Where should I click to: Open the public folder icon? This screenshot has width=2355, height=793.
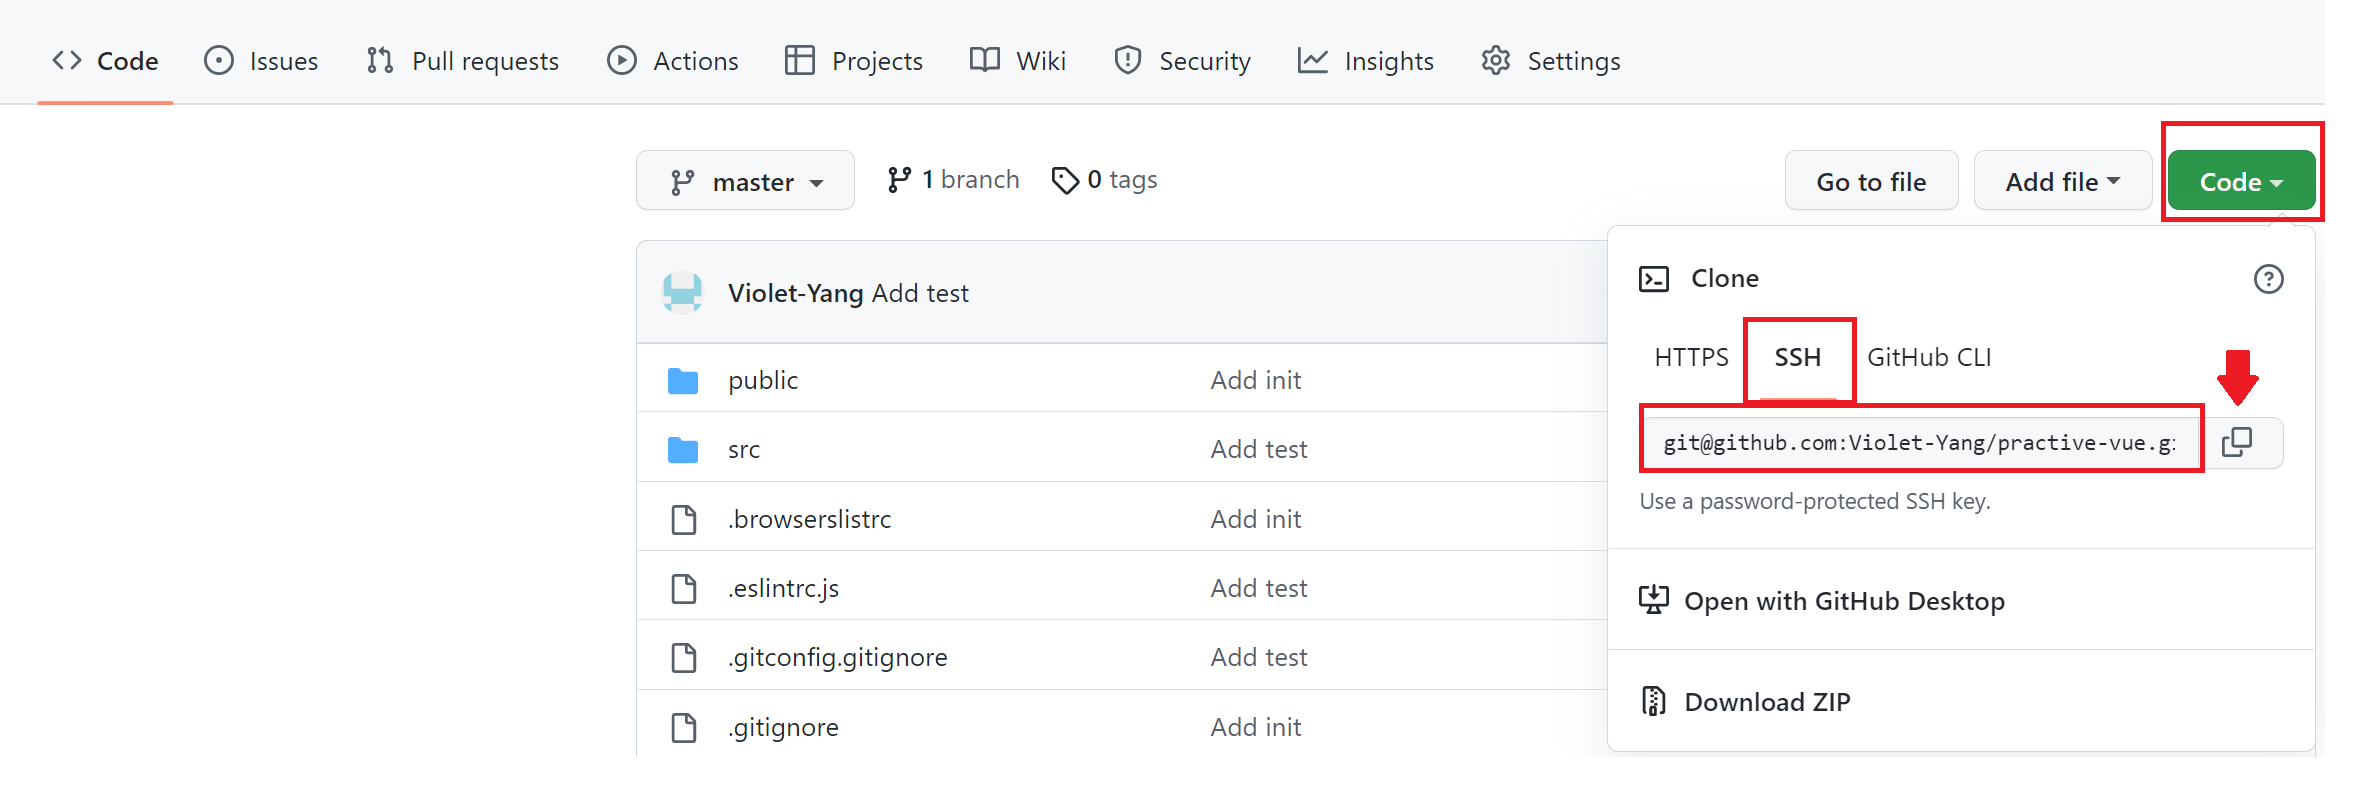coord(683,381)
